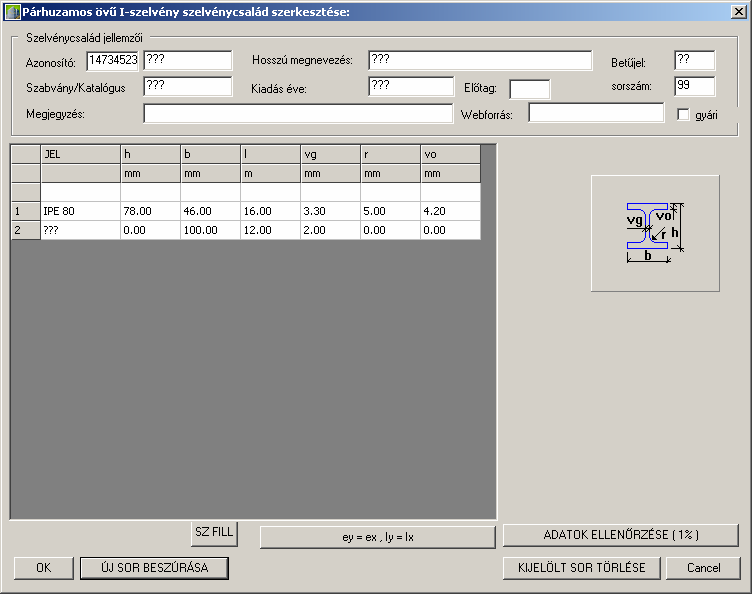The width and height of the screenshot is (752, 594).
Task: Click the 3.30 vg value cell
Action: coord(330,211)
